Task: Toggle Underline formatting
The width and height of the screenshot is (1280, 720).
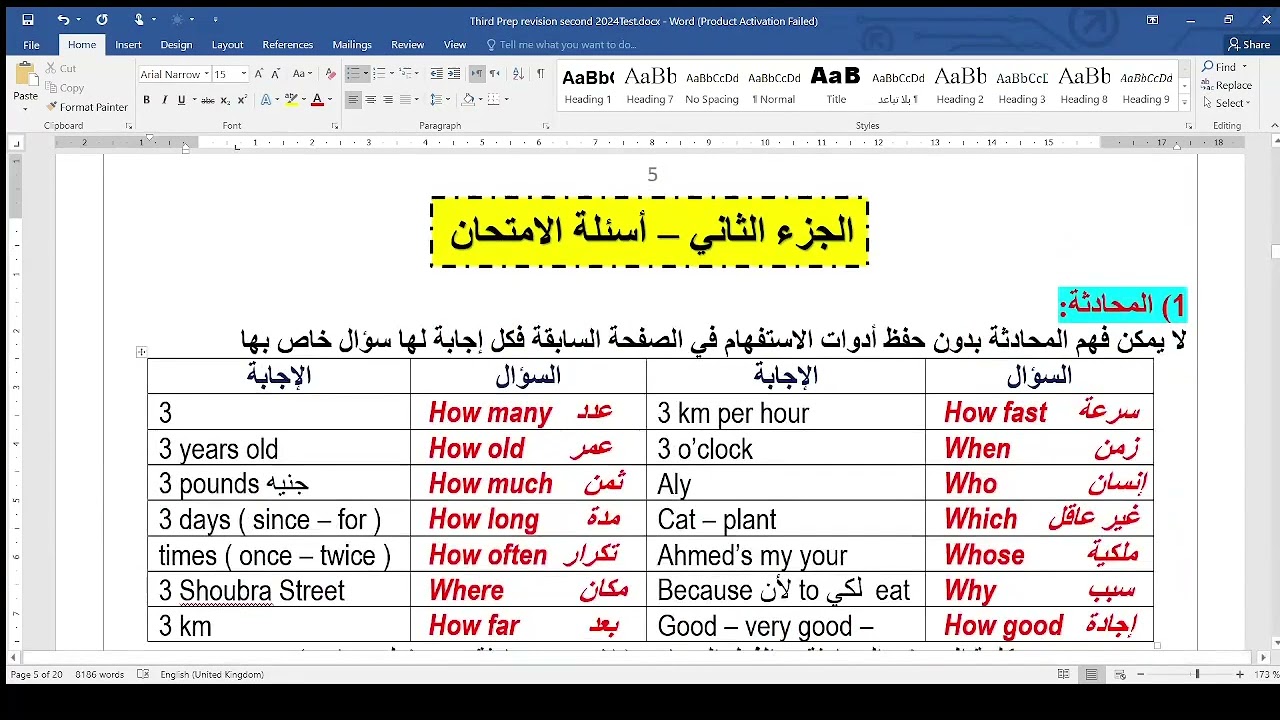Action: (181, 100)
